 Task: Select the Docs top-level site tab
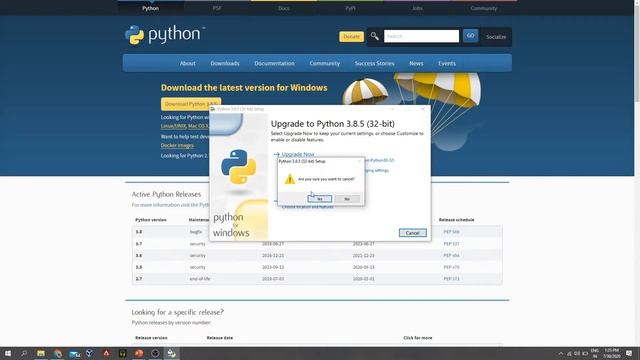[284, 8]
